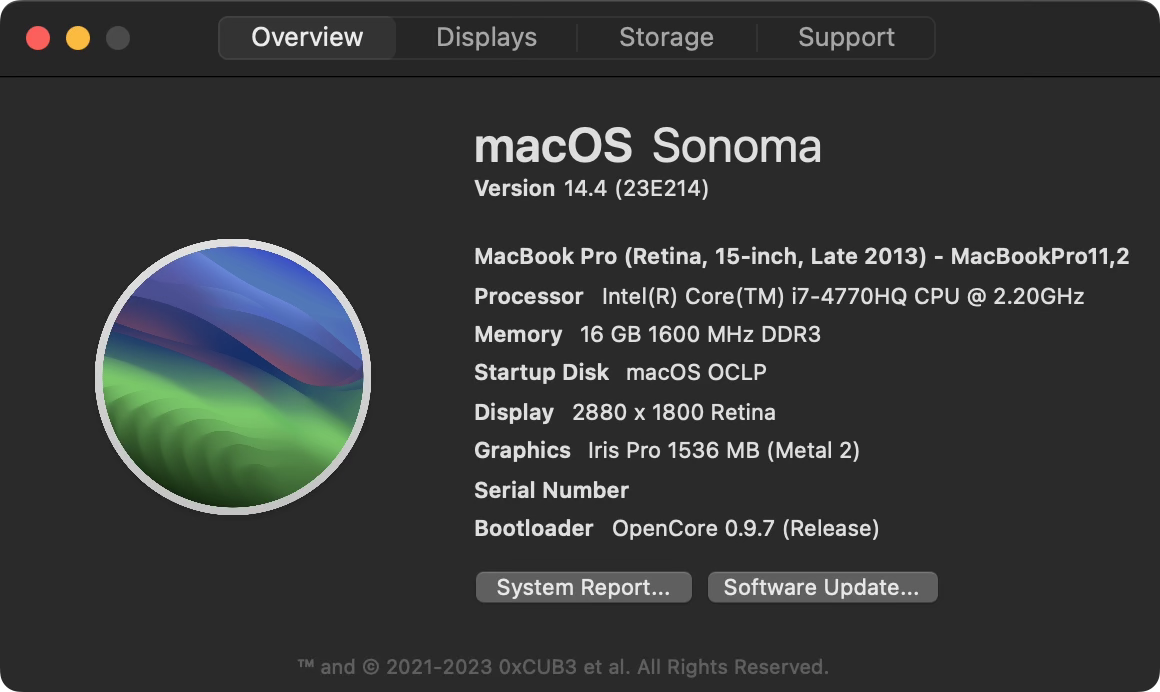The image size is (1160, 692).
Task: Select the Storage tab
Action: point(666,38)
